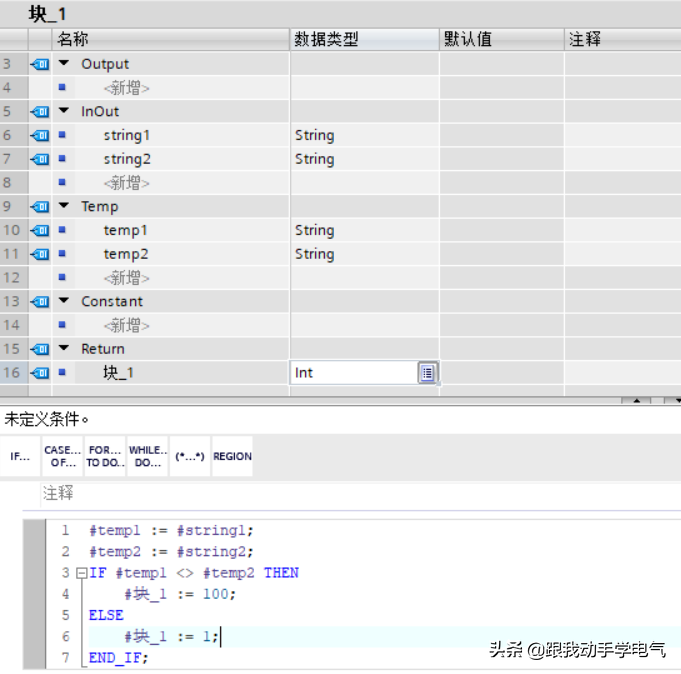This screenshot has width=681, height=674.
Task: Click the IF... code snippet button
Action: [x=20, y=456]
